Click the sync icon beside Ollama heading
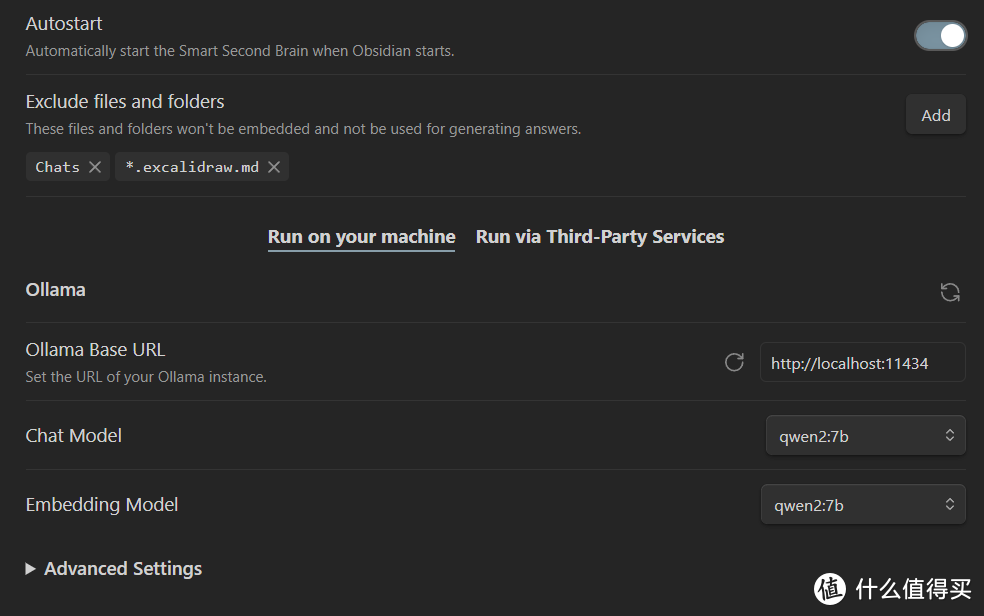This screenshot has height=616, width=984. pos(950,292)
